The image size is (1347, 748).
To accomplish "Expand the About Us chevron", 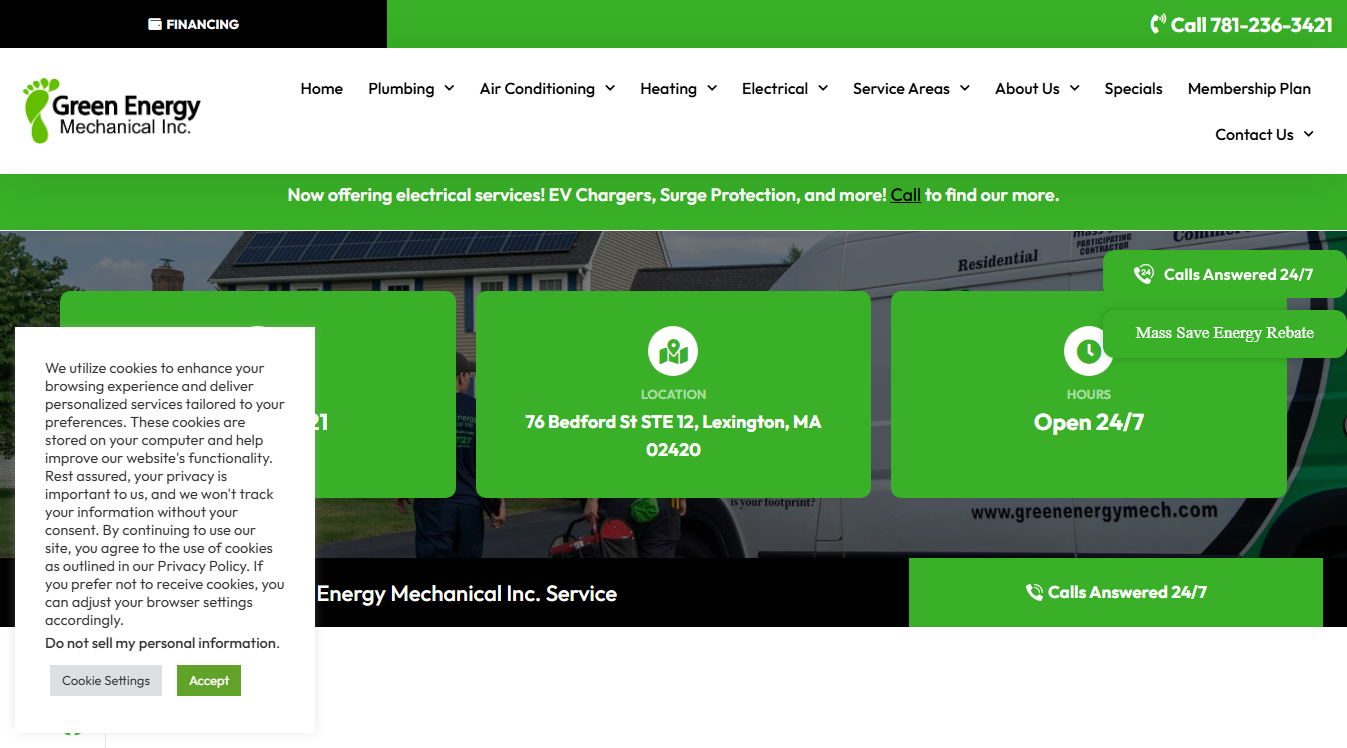I will [1075, 88].
